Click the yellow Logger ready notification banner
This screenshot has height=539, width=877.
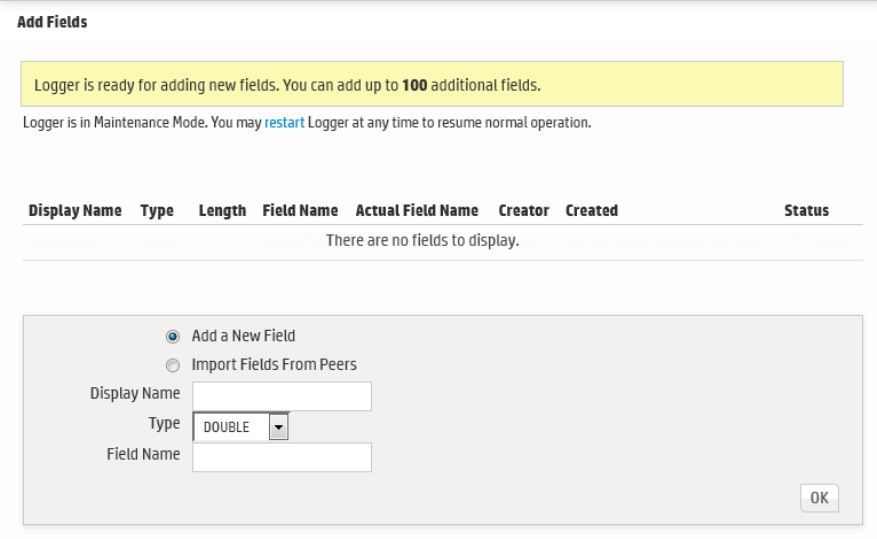432,85
